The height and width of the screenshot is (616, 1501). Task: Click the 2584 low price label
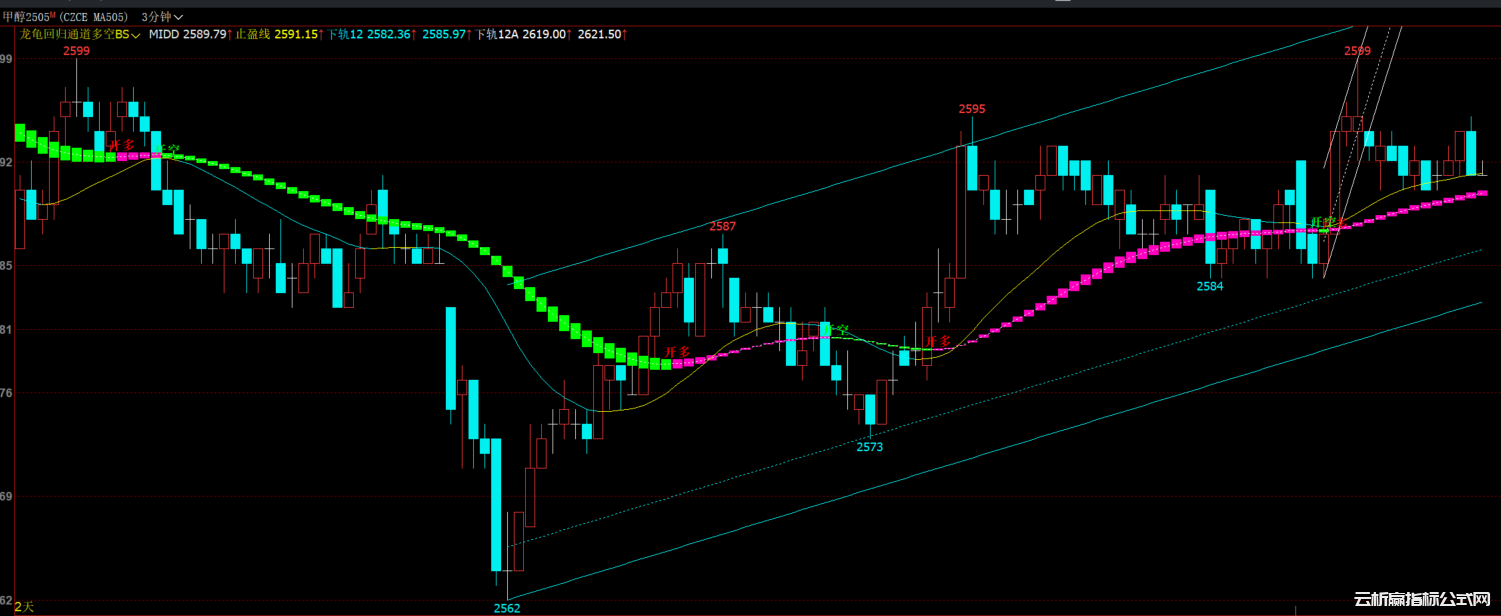click(1210, 286)
